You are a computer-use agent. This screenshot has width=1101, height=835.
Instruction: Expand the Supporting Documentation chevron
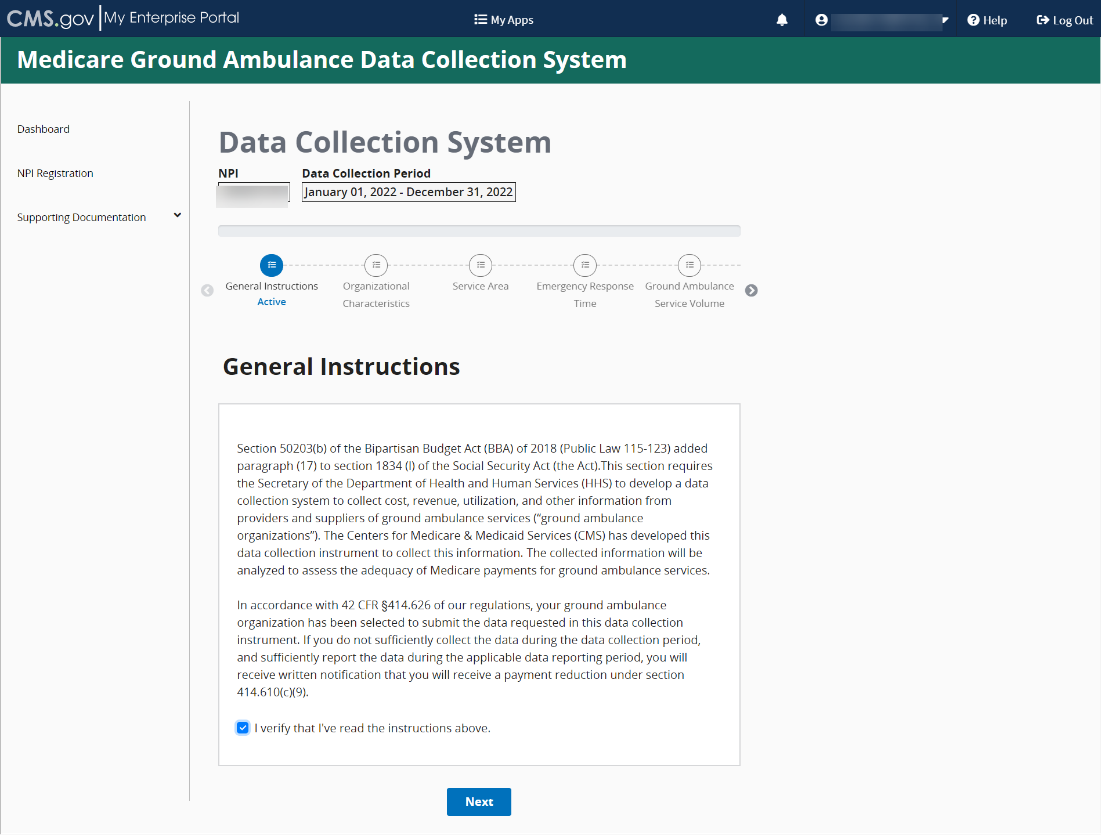pyautogui.click(x=177, y=215)
